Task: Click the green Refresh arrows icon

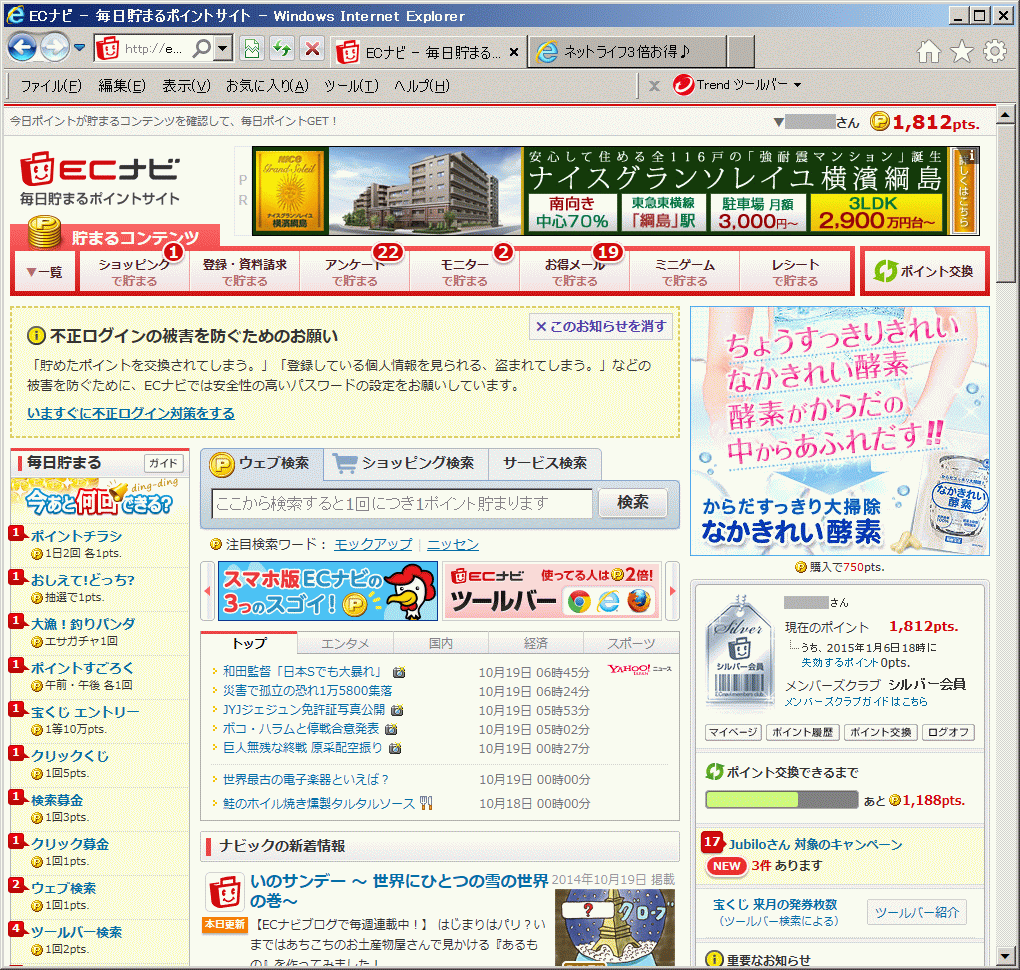Action: [x=282, y=49]
